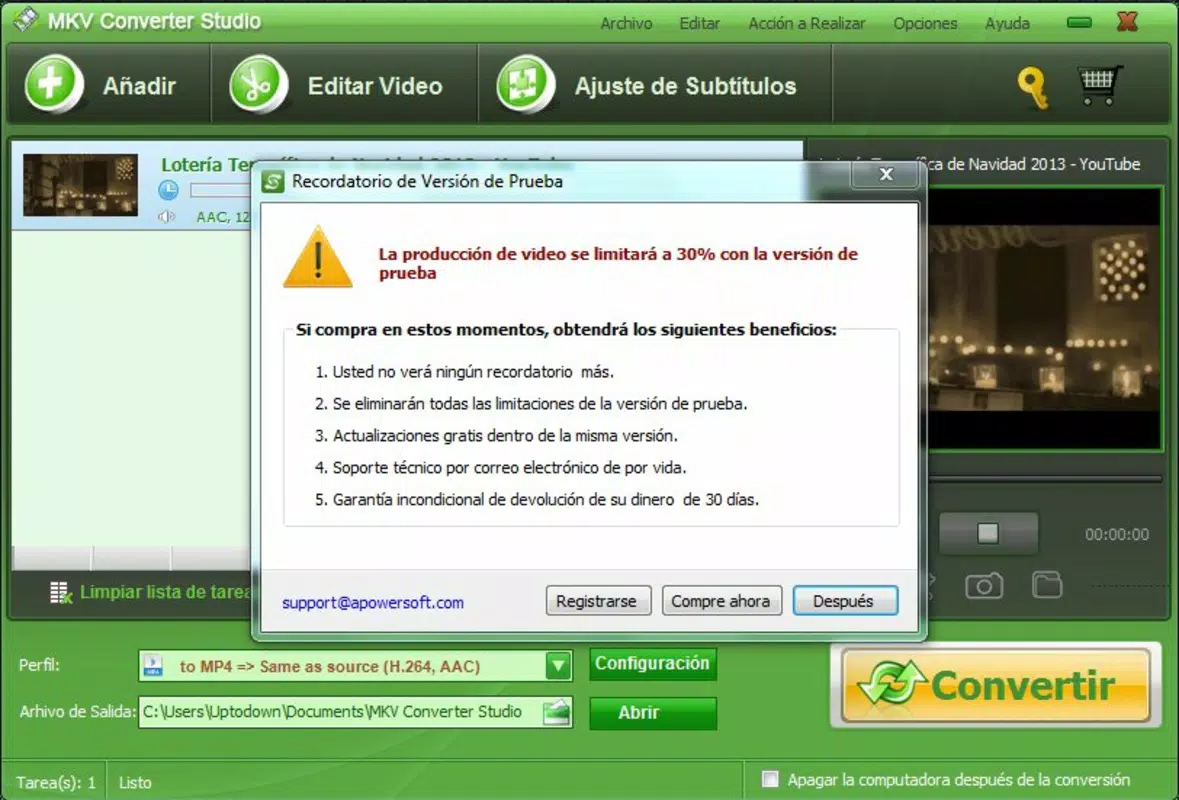1179x800 pixels.
Task: Click the Editar Video toolbar label
Action: tap(374, 86)
